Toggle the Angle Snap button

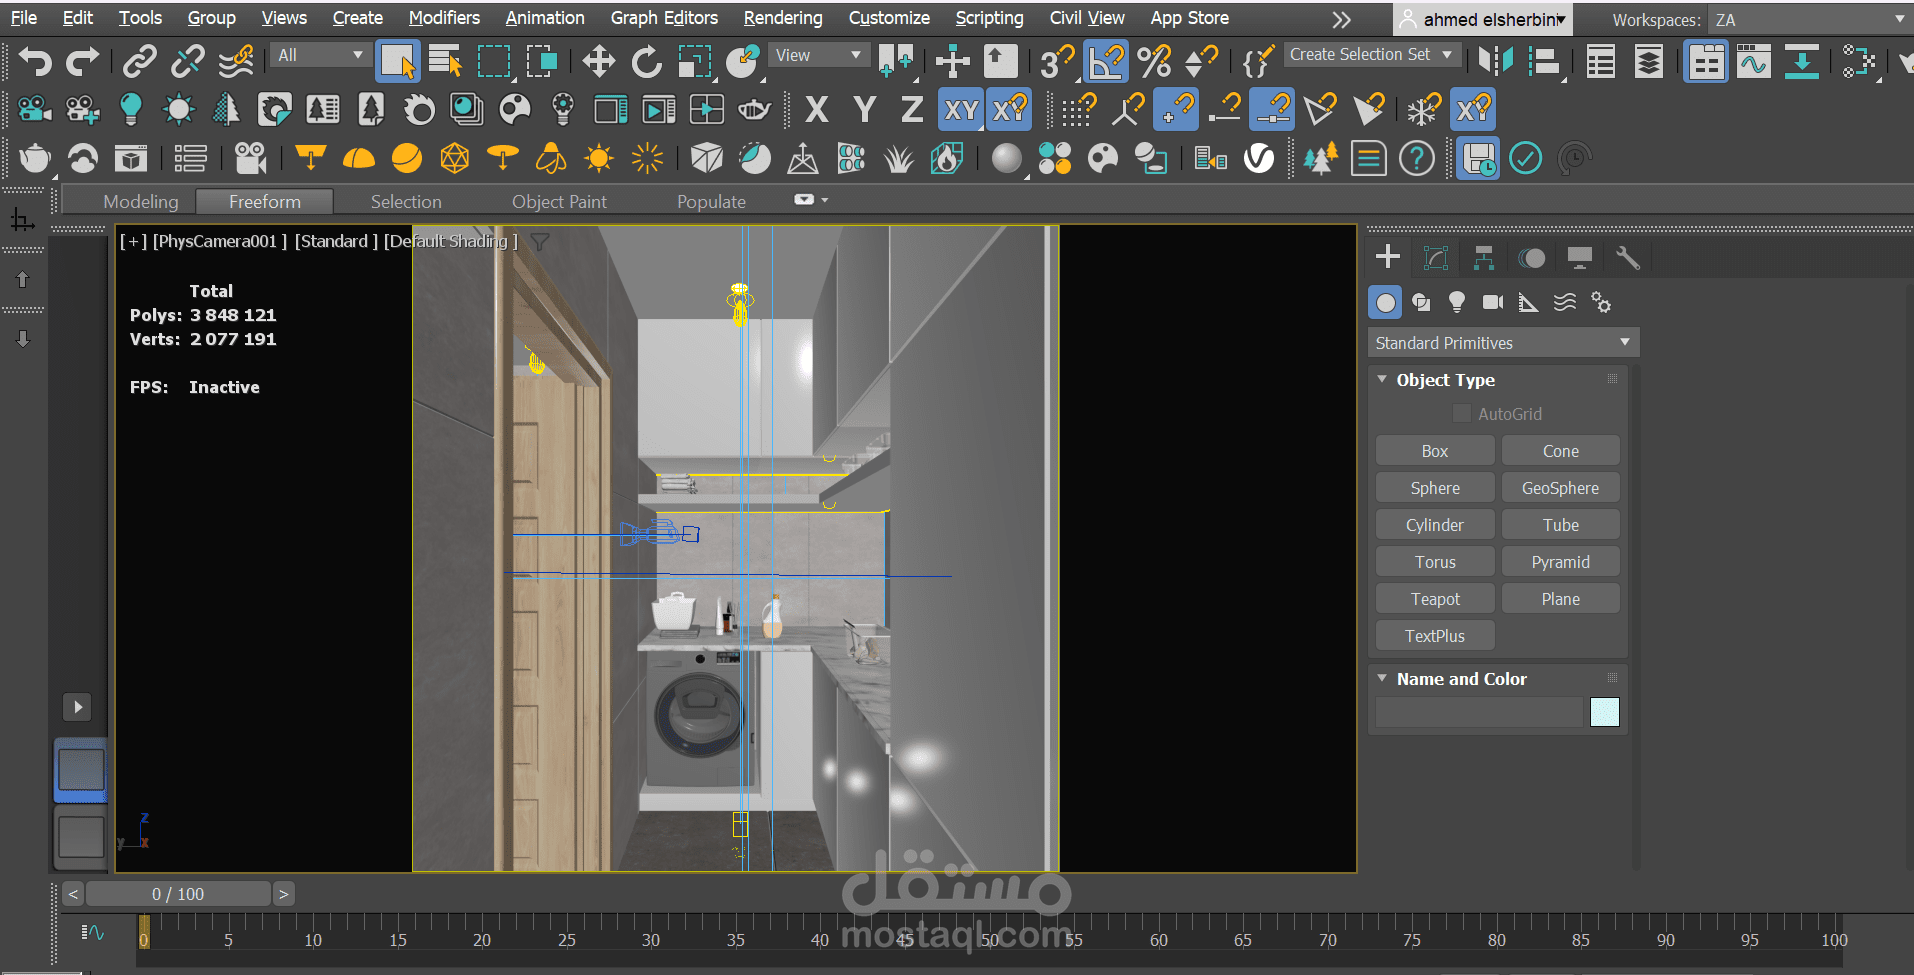click(1105, 62)
